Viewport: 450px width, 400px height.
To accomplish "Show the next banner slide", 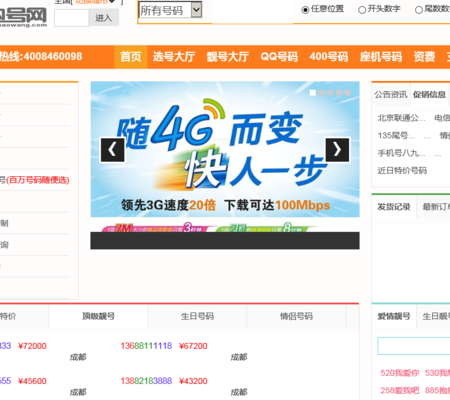I will [337, 150].
